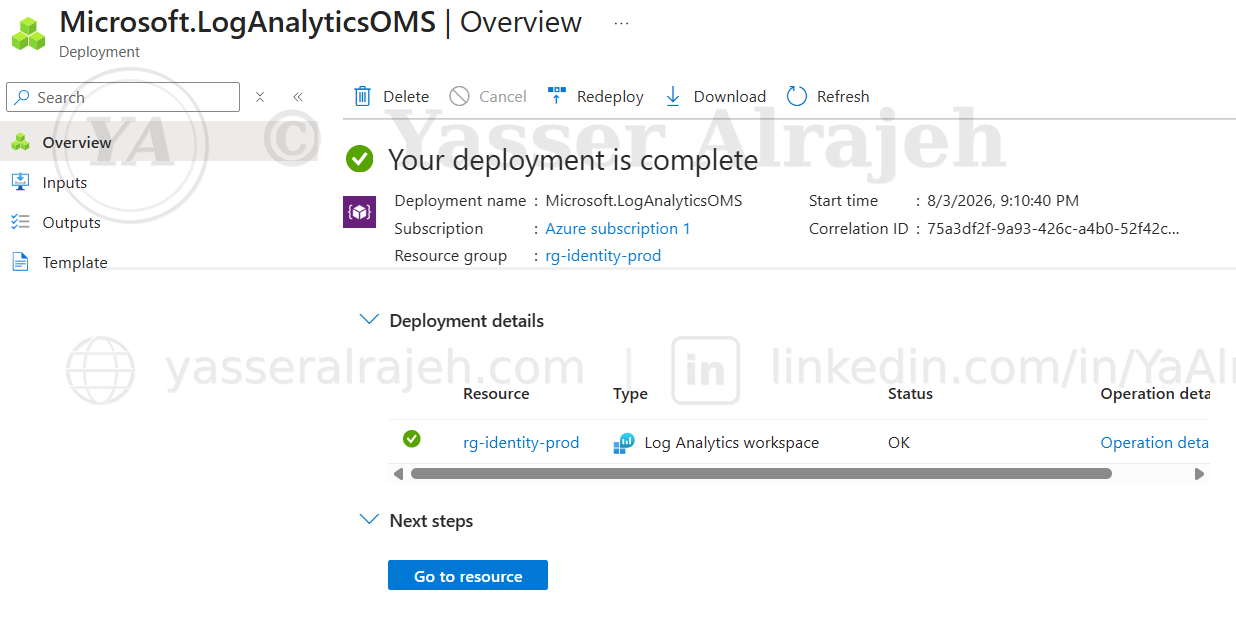
Task: Click the green check in resource row
Action: 411,439
